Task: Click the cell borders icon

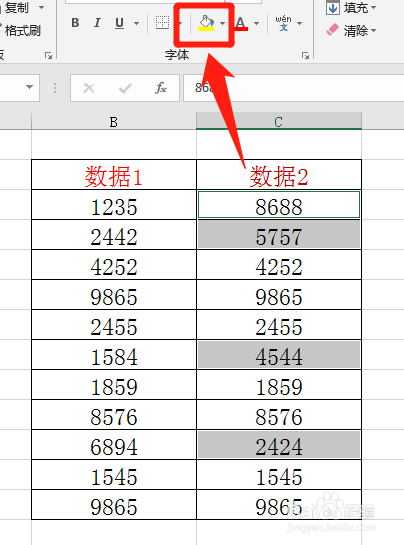Action: (162, 23)
